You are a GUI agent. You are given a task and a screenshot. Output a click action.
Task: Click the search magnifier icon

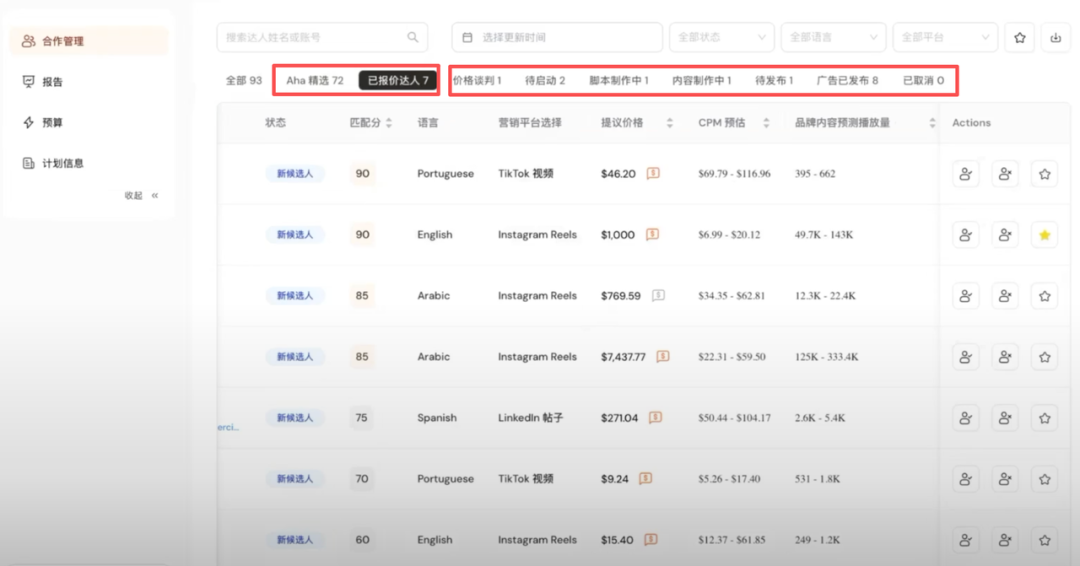[413, 37]
